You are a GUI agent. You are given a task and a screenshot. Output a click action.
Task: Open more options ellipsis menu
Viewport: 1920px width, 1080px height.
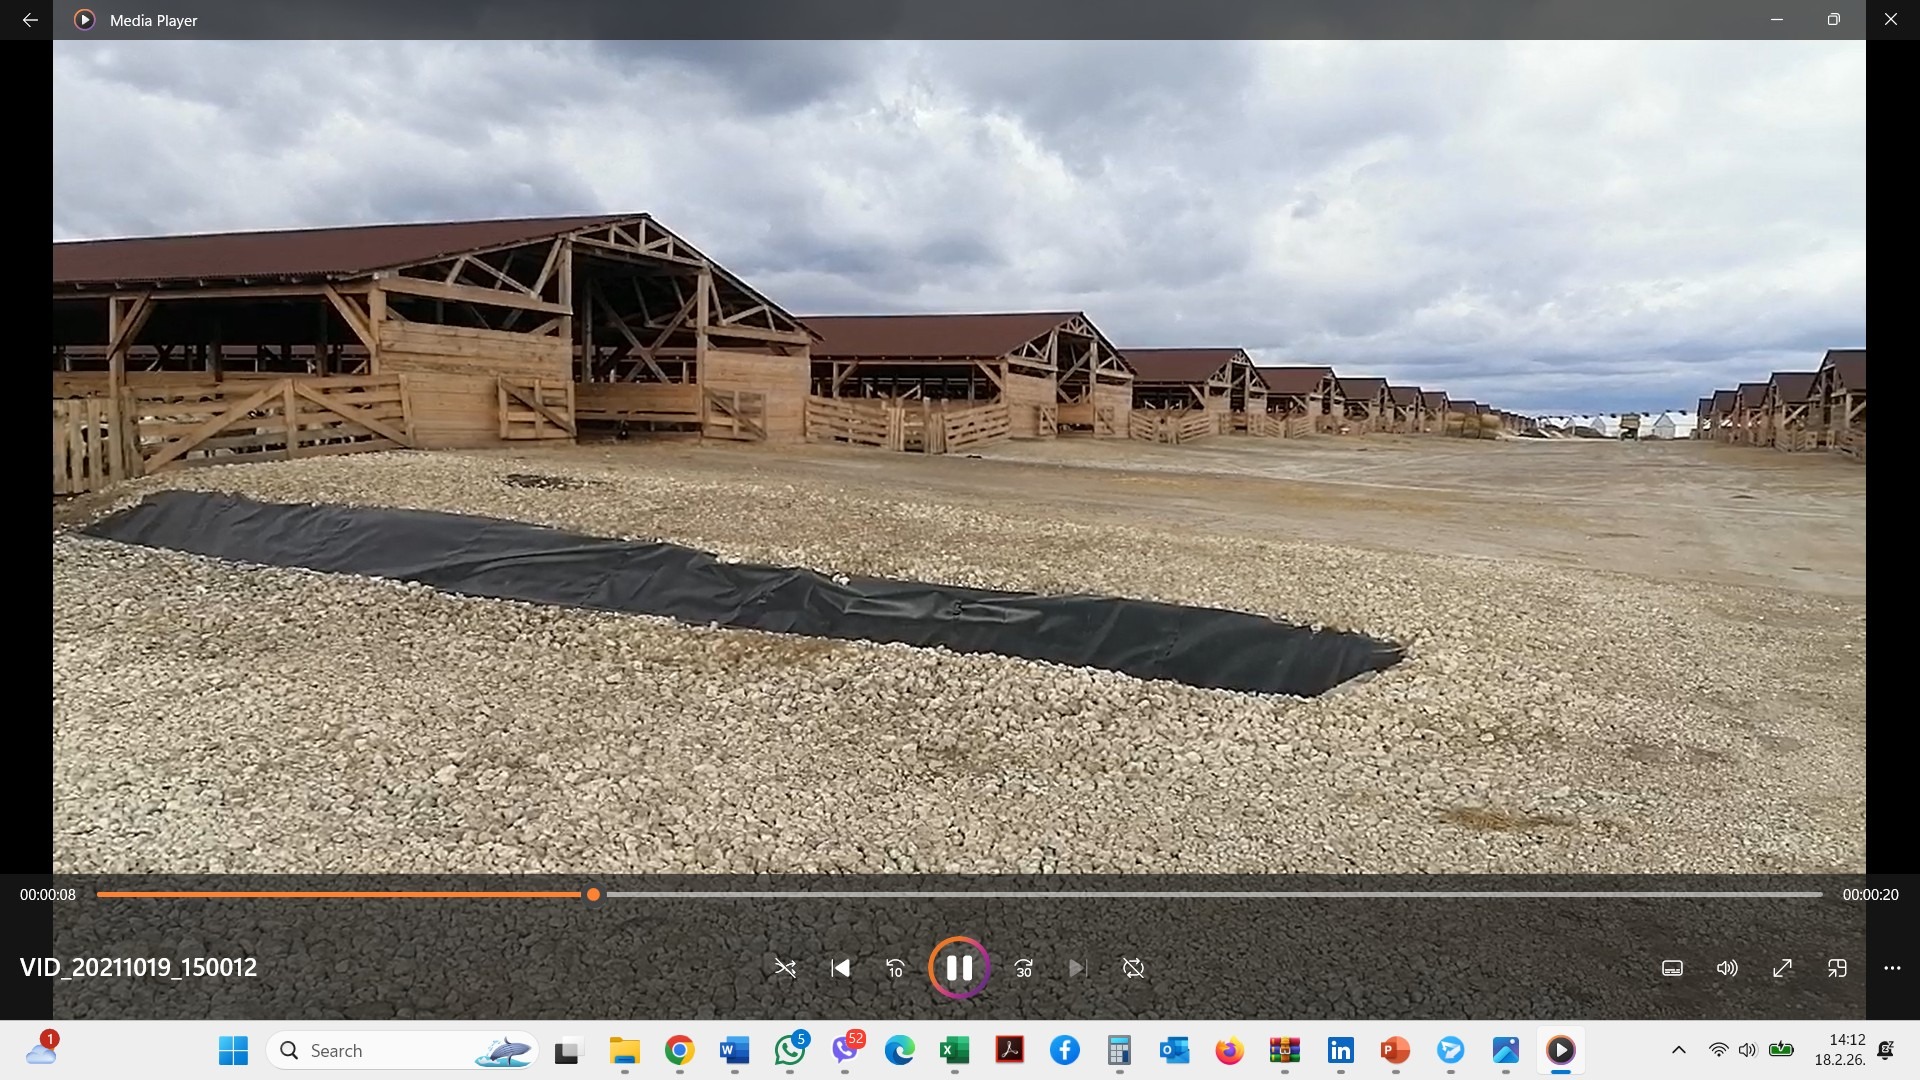[x=1892, y=968]
